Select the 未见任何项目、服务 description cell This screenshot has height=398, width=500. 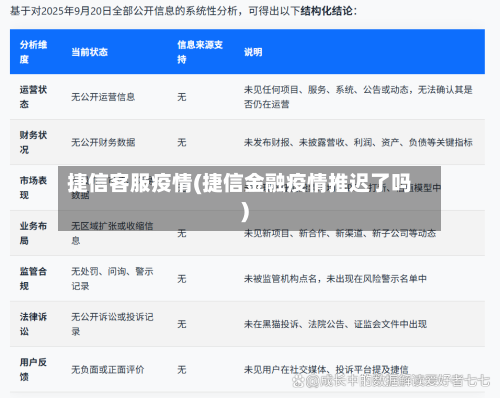pos(358,97)
